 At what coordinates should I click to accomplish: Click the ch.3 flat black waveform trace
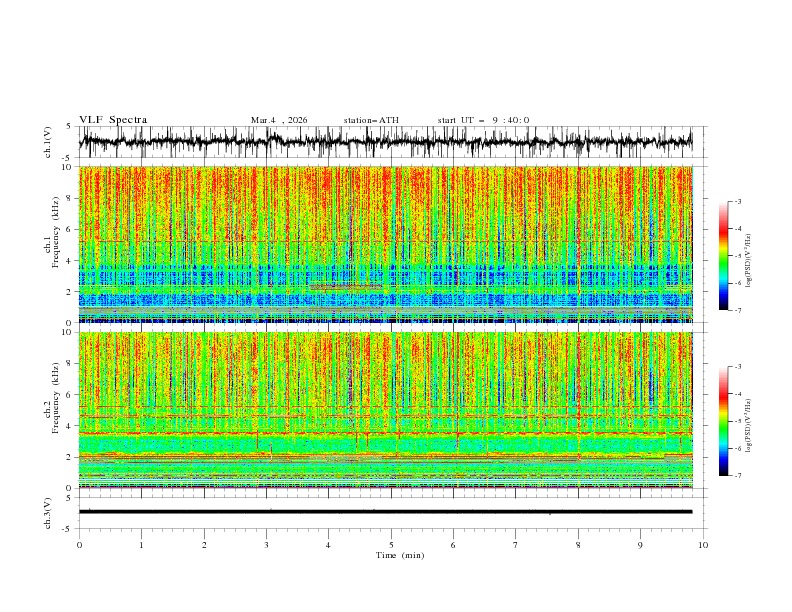tap(385, 512)
